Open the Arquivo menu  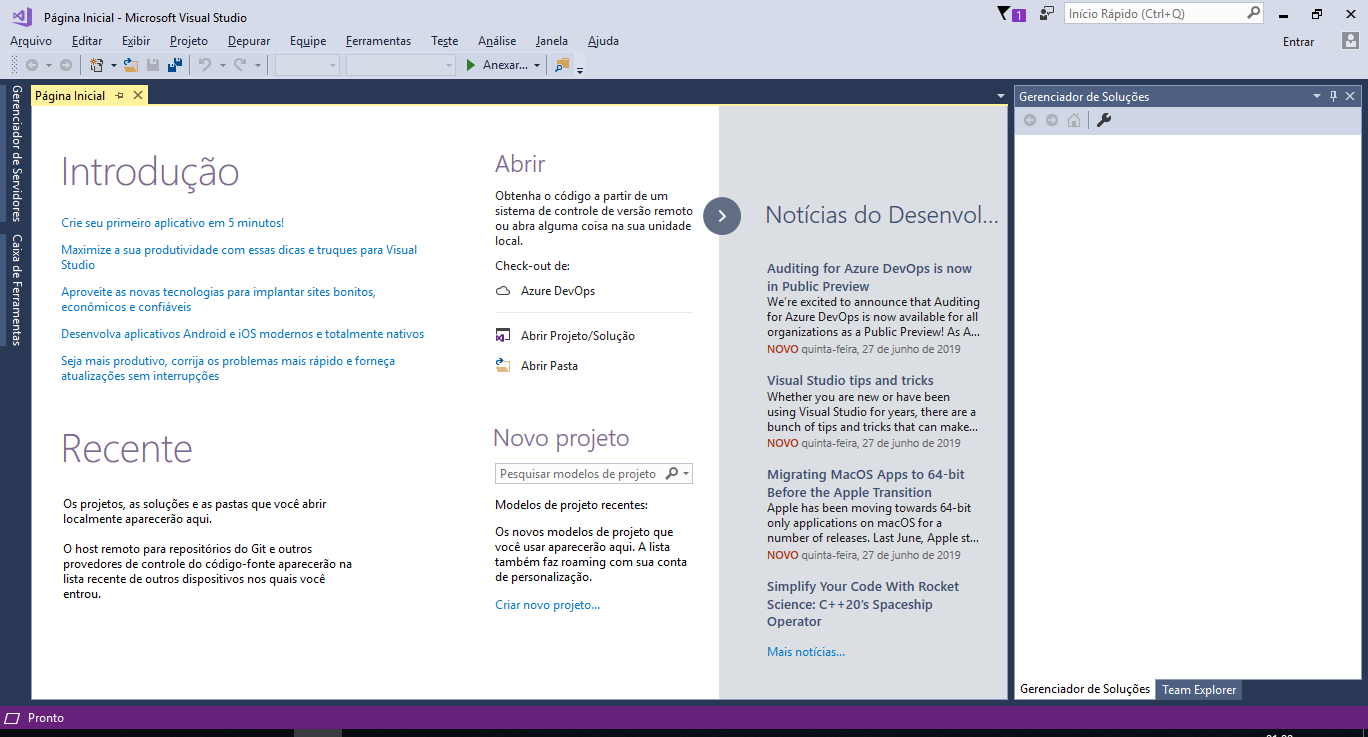point(31,41)
